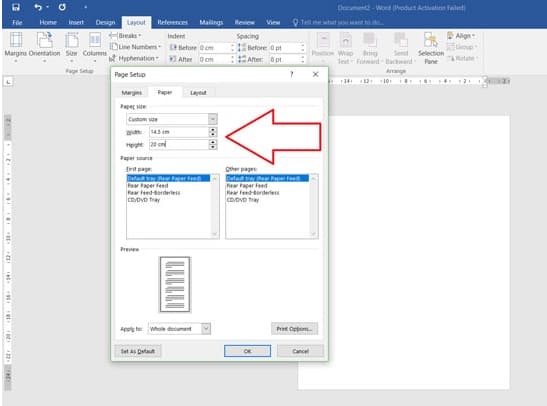Click the Other pages list scrollbar
The width and height of the screenshot is (547, 406).
click(x=314, y=206)
